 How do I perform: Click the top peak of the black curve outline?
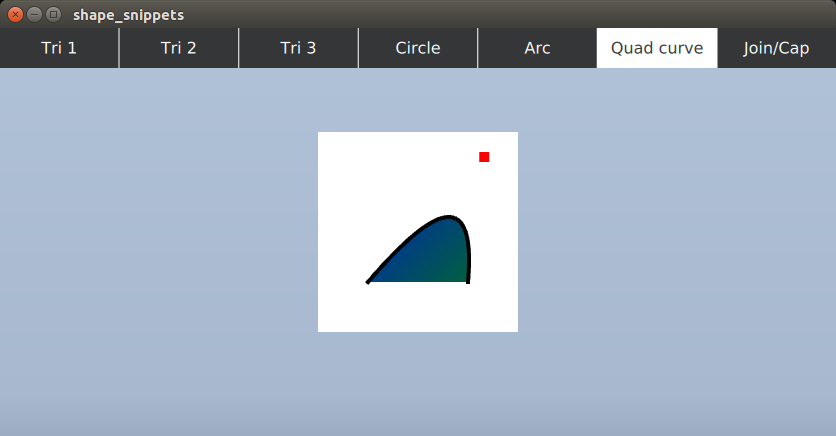tap(451, 216)
